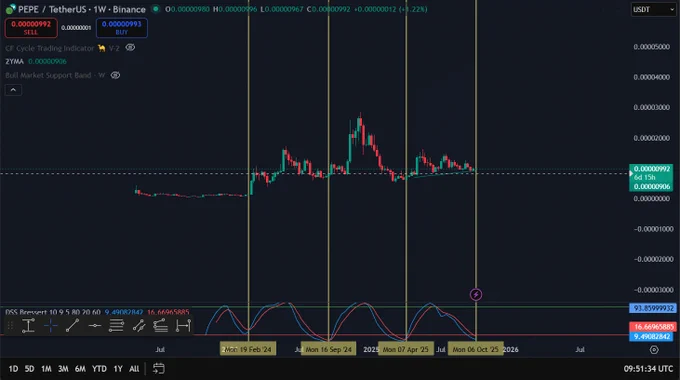Click the 2026 time axis label
680x380 pixels.
pyautogui.click(x=511, y=349)
